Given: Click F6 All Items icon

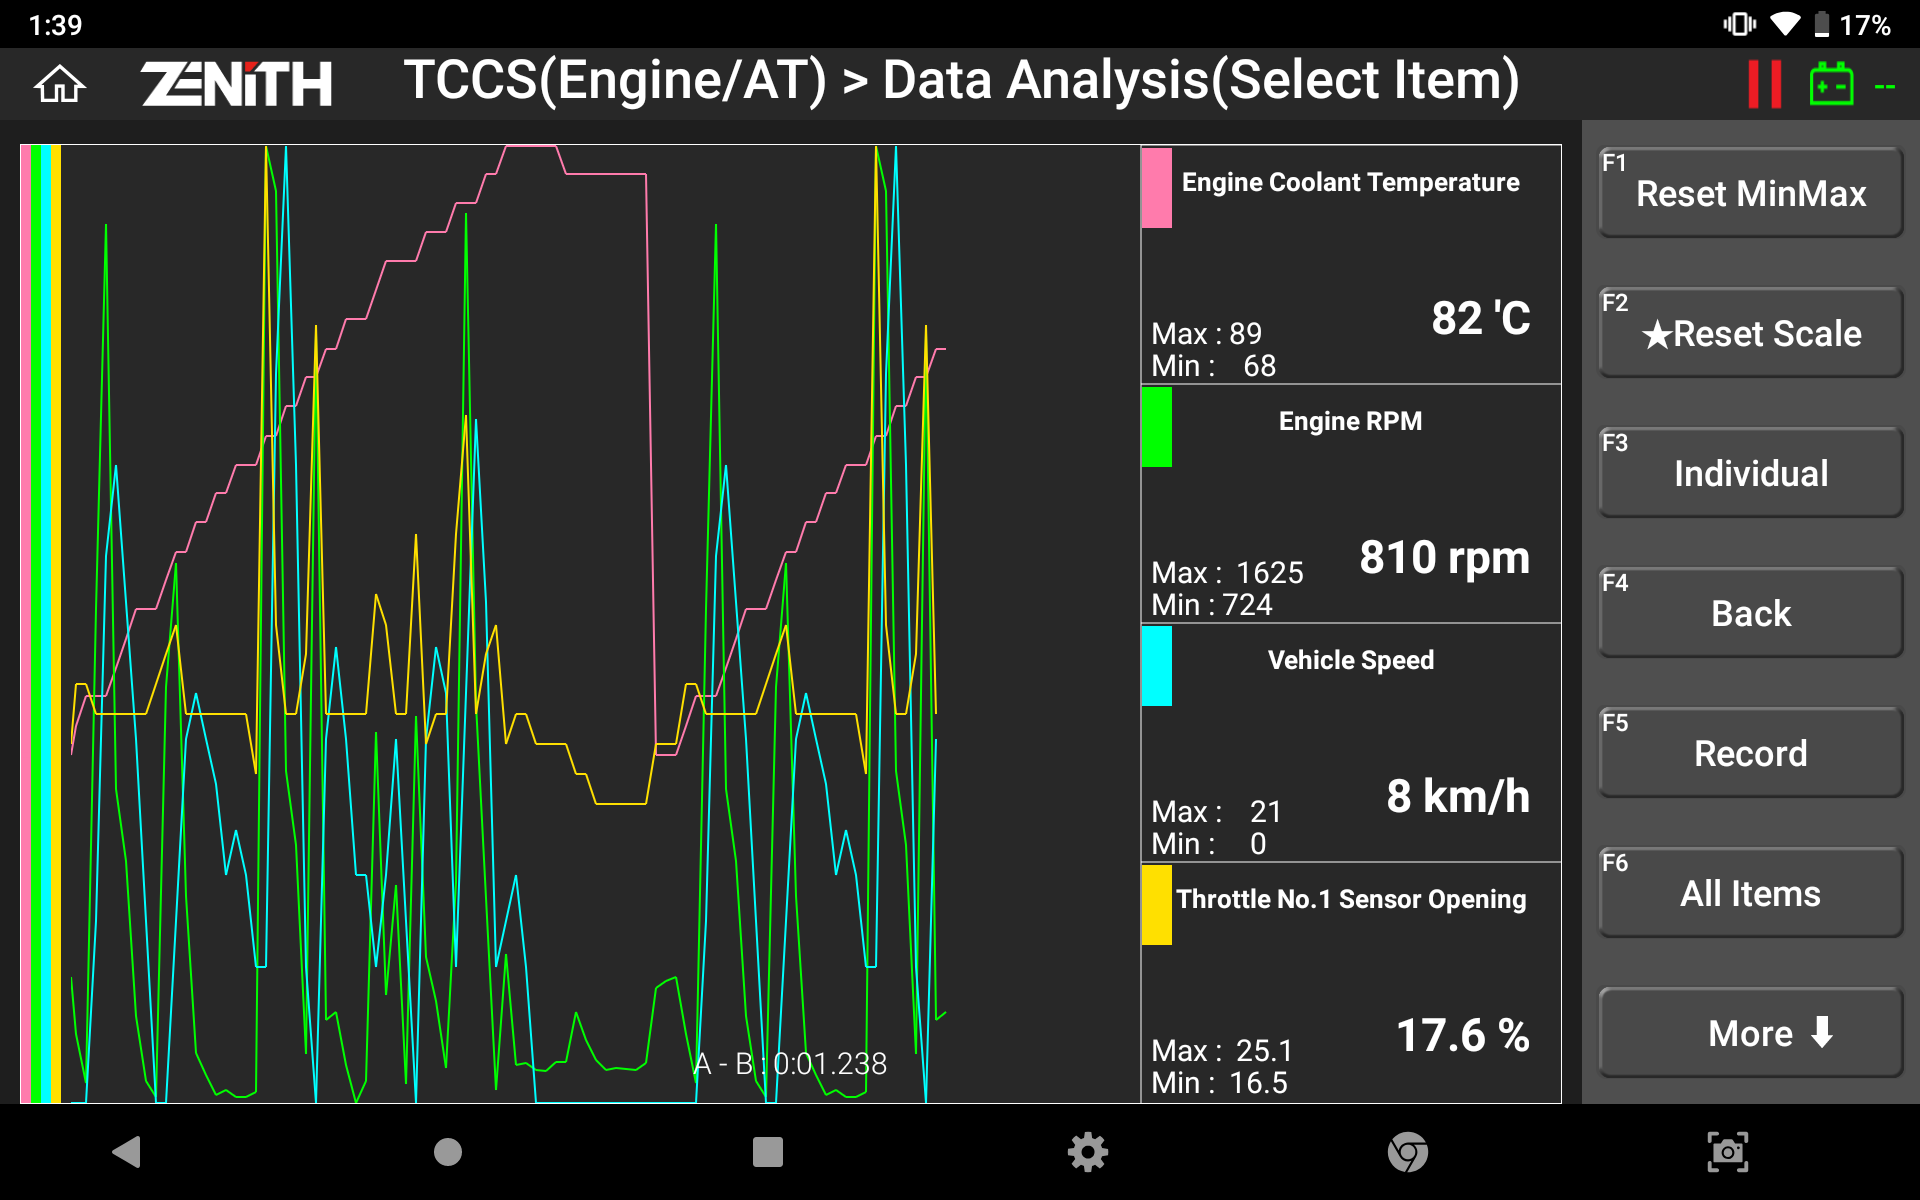Looking at the screenshot, I should click(1749, 893).
